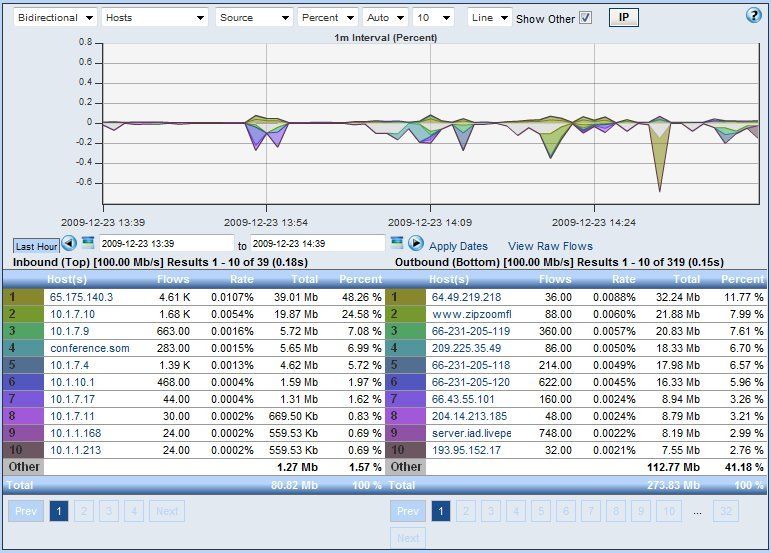Click the start date field 2009-12-23 13:39
The width and height of the screenshot is (771, 553).
coord(167,243)
